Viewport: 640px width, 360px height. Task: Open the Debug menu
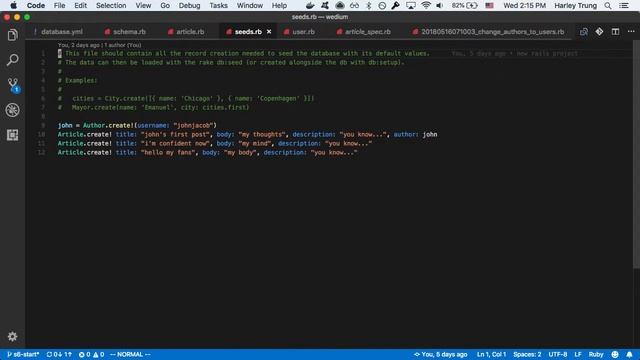189,6
